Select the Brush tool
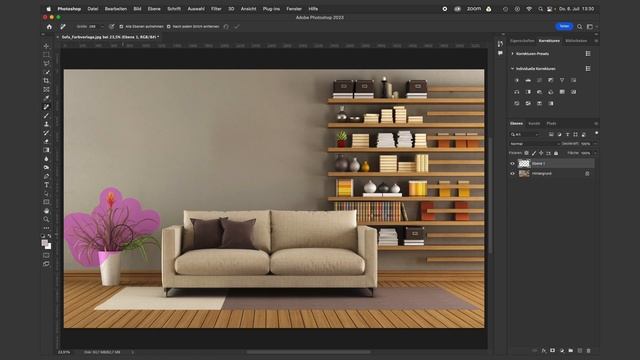 [46, 116]
